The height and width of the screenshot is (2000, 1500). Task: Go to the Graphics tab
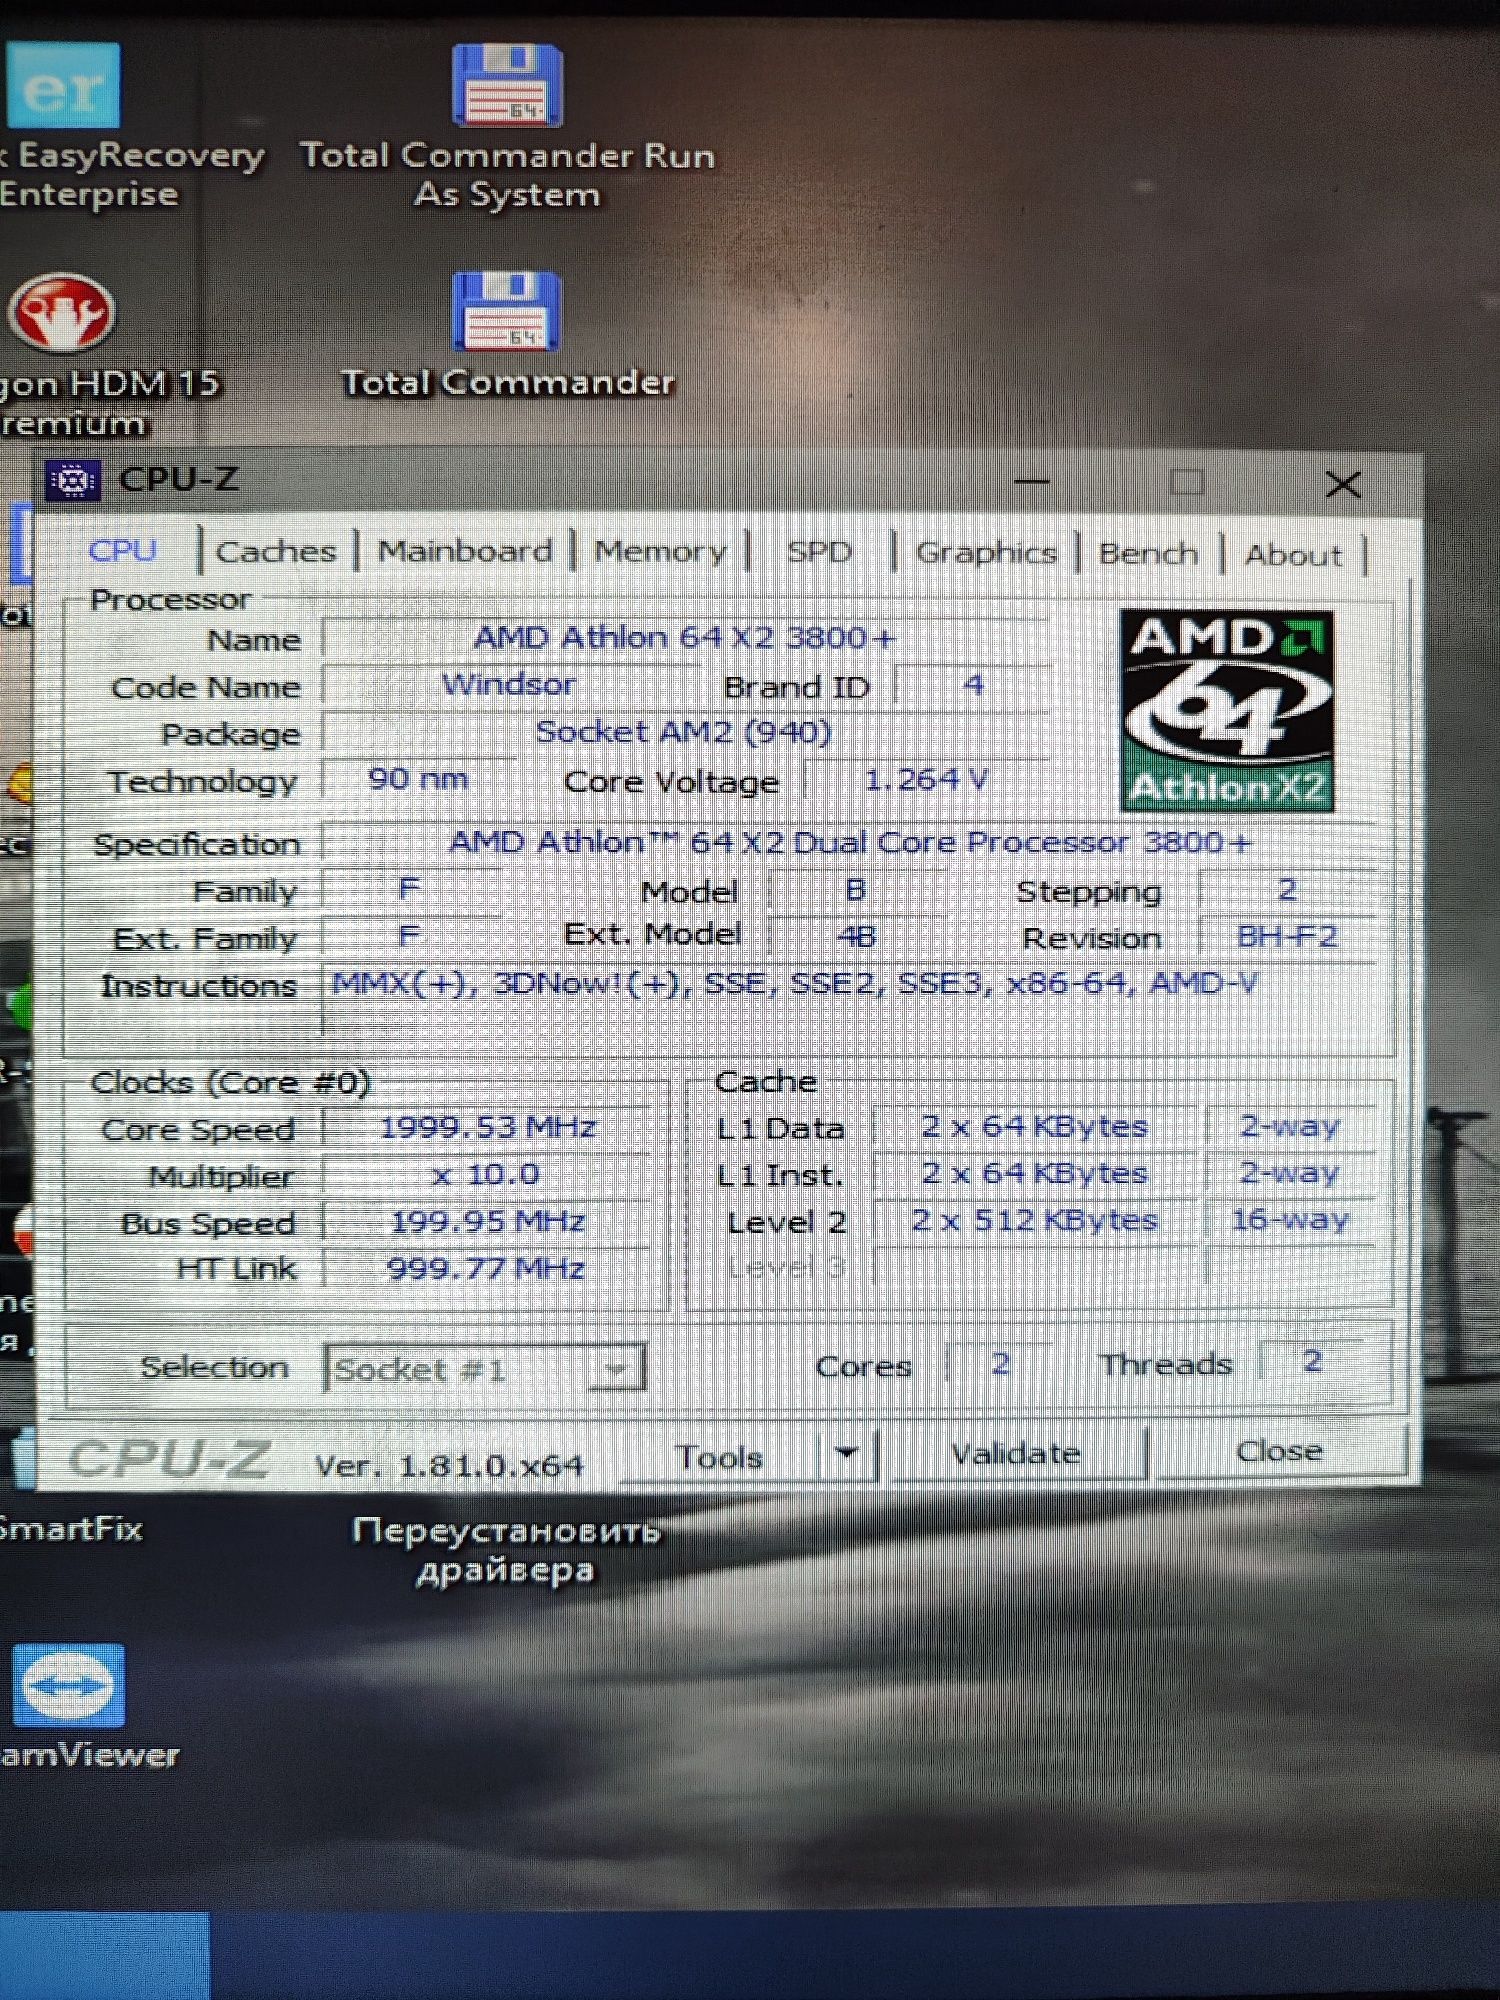[986, 553]
